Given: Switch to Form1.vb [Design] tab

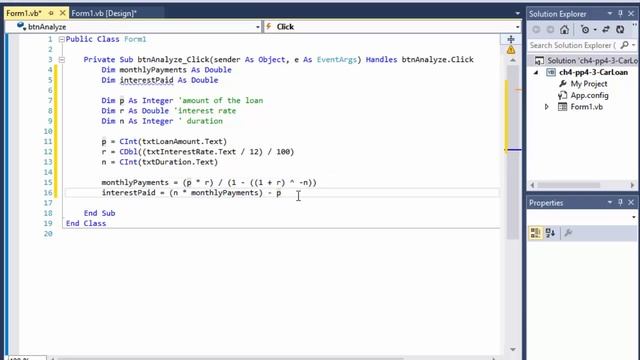Looking at the screenshot, I should point(104,13).
